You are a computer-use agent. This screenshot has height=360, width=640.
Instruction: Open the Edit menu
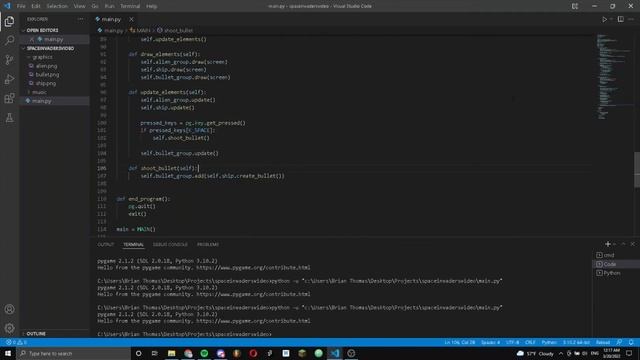click(36, 6)
